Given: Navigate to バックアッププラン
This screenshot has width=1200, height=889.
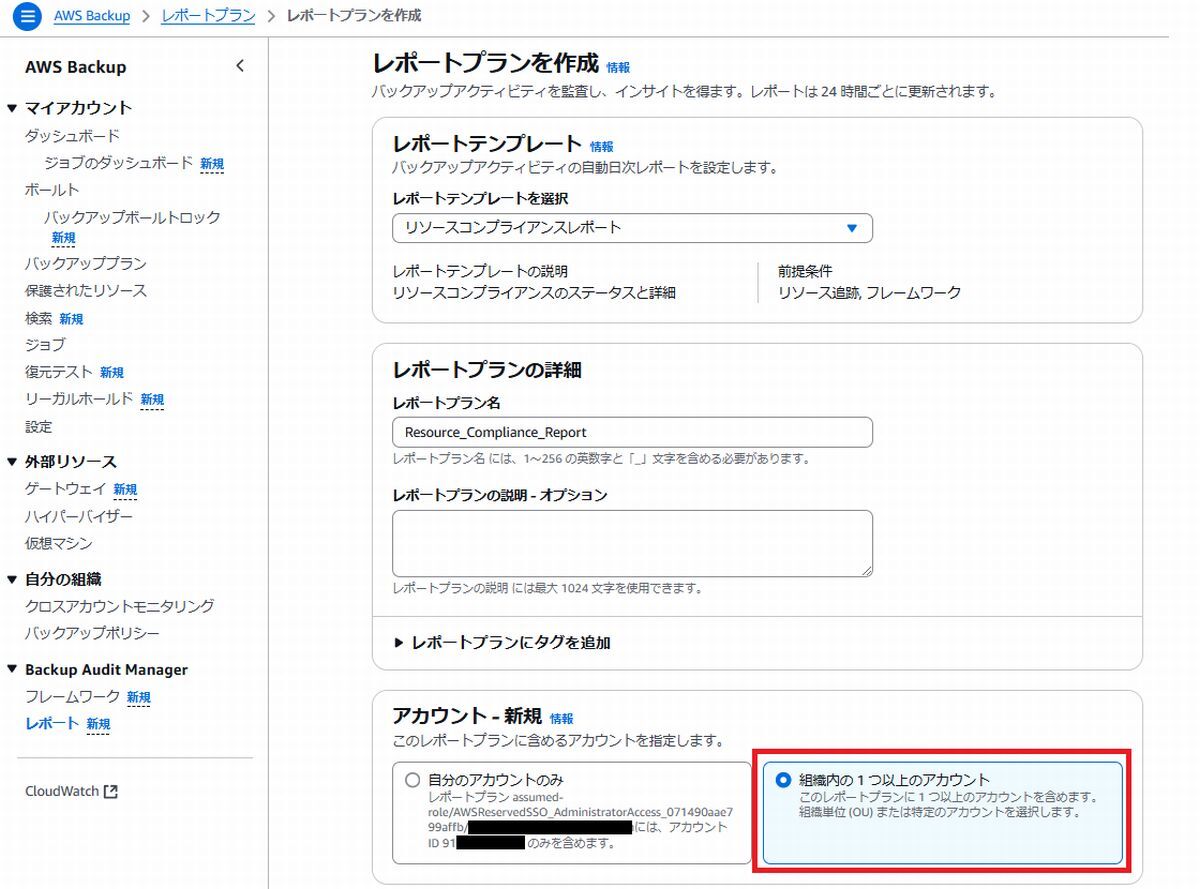Looking at the screenshot, I should tap(86, 264).
